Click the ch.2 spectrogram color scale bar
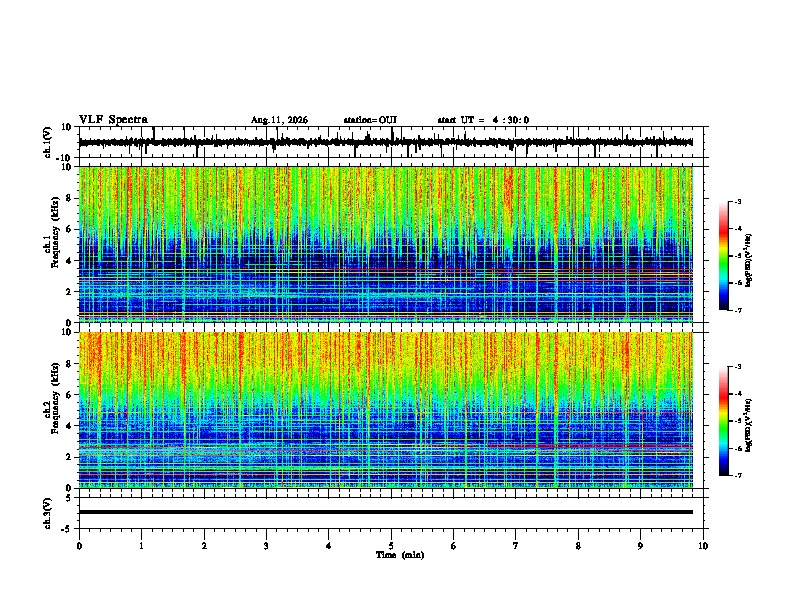Screen dimensions: 792x612 pos(723,421)
